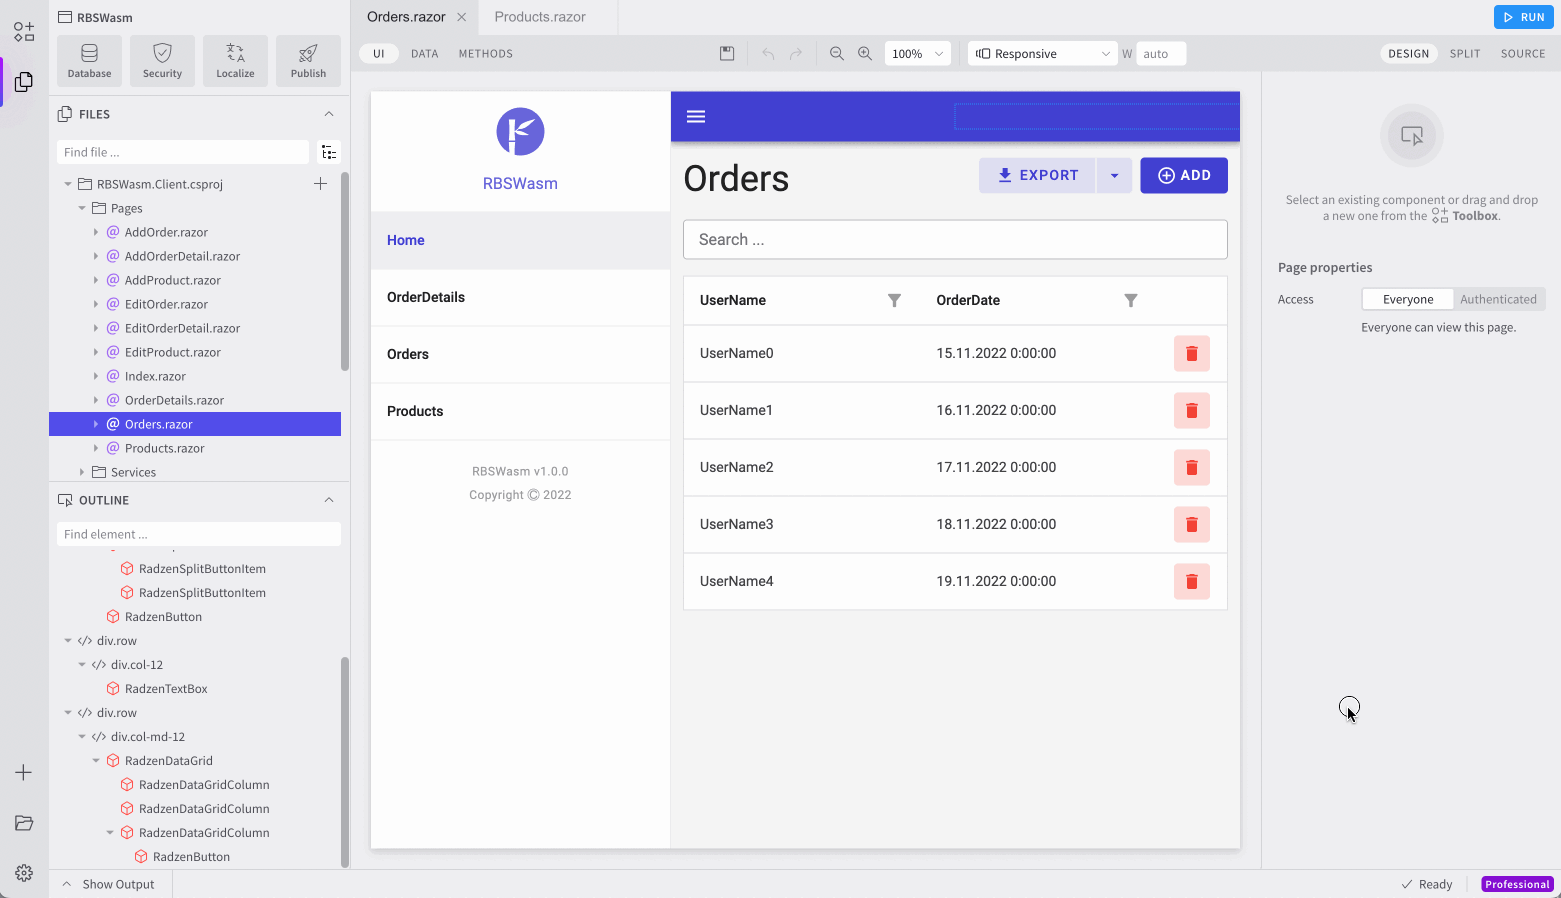Open folder icon in left rail

[24, 822]
